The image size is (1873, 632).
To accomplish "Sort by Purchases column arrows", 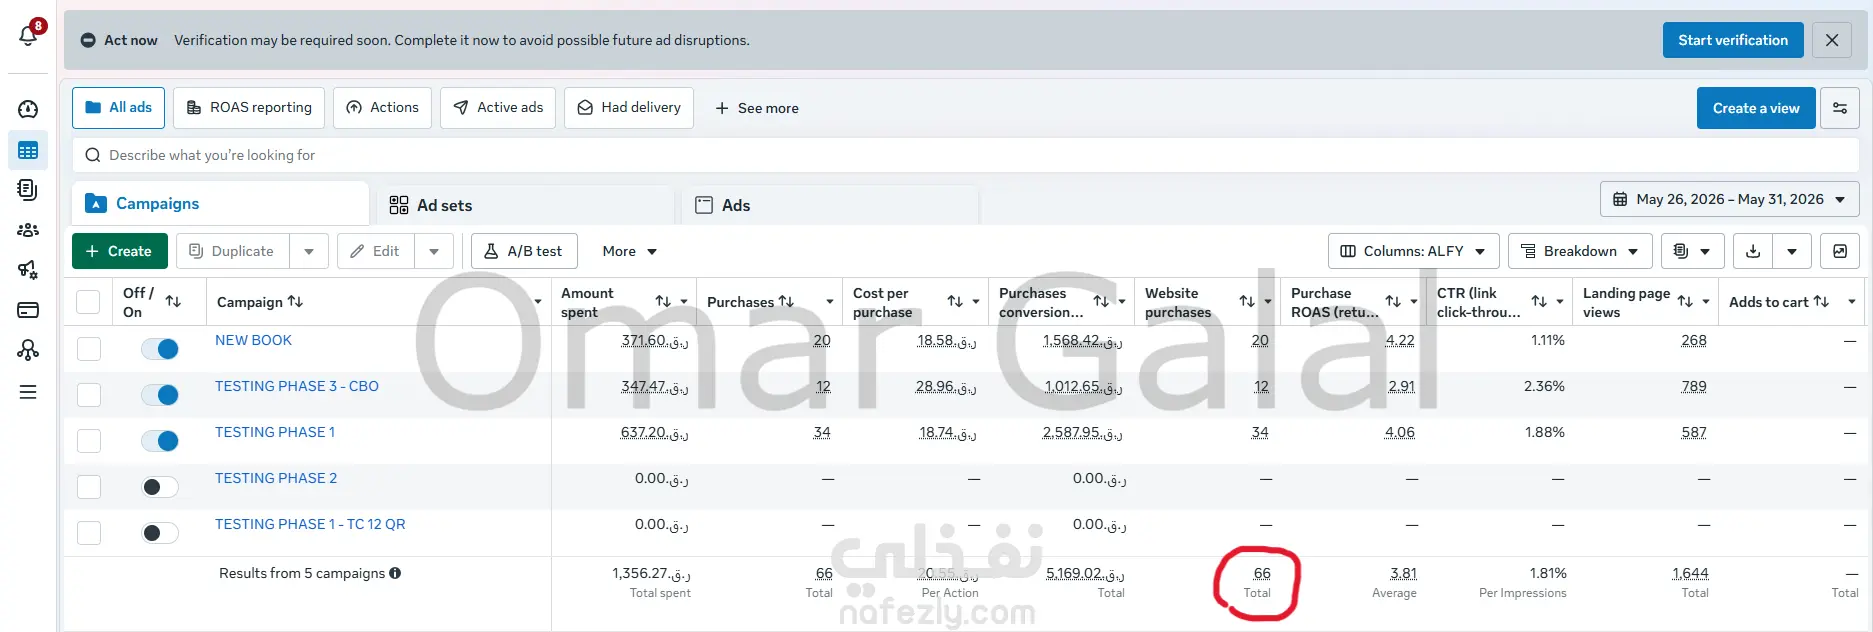I will click(786, 302).
